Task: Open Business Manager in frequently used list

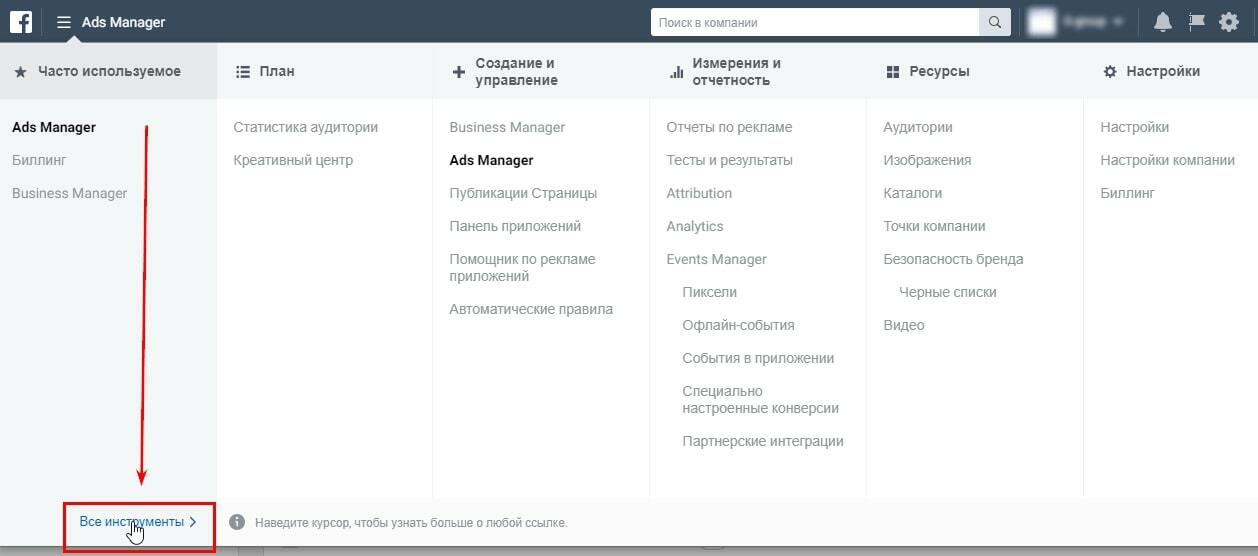Action: 70,193
